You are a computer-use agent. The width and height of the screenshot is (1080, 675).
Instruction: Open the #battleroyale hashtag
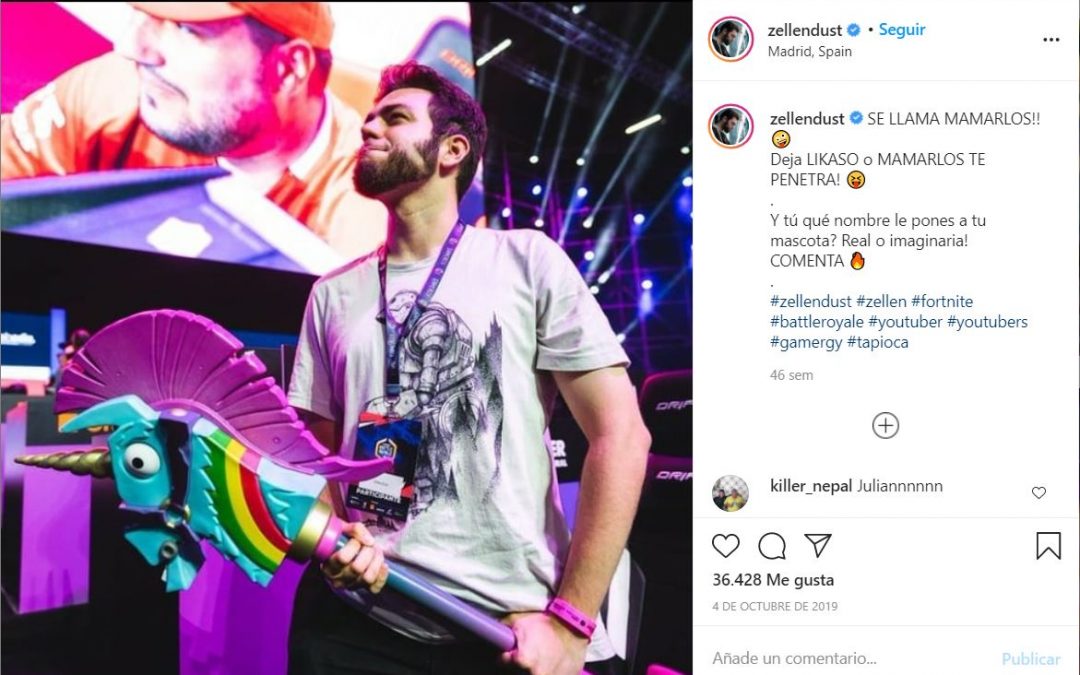coord(816,322)
